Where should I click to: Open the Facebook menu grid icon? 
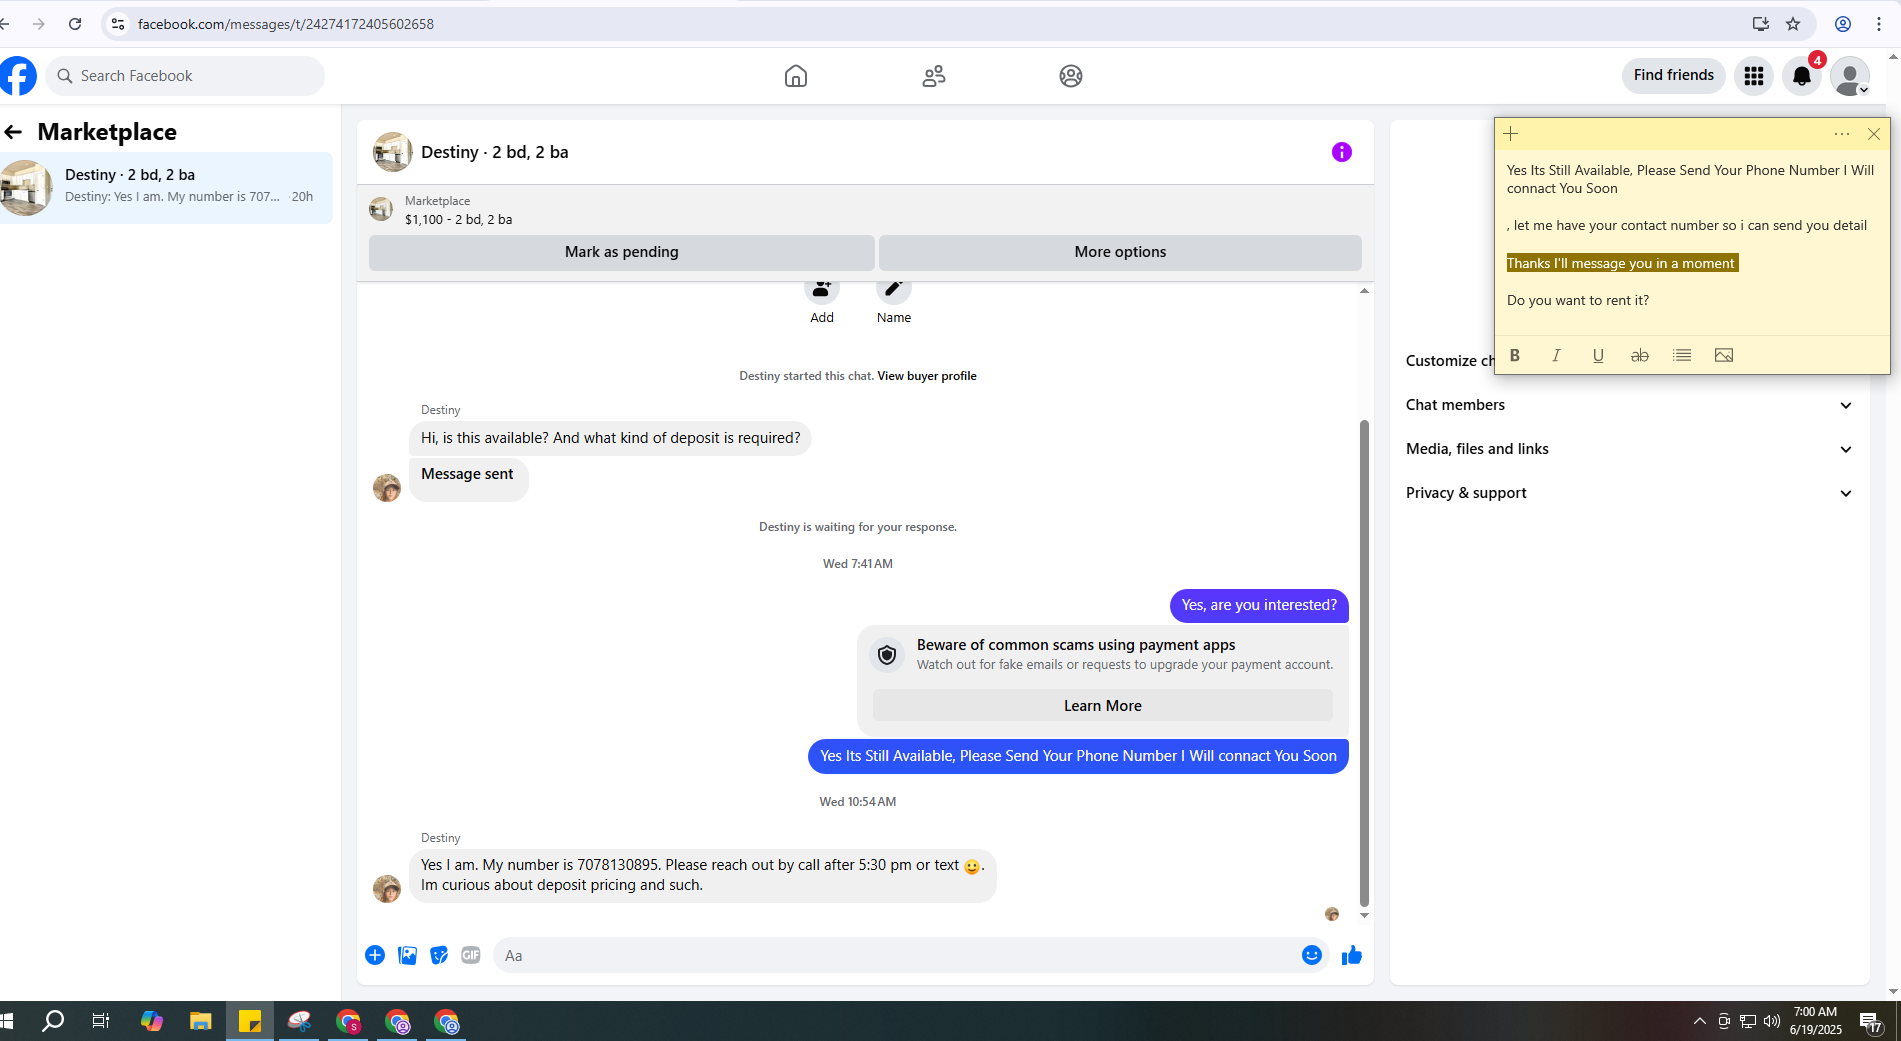pyautogui.click(x=1754, y=76)
